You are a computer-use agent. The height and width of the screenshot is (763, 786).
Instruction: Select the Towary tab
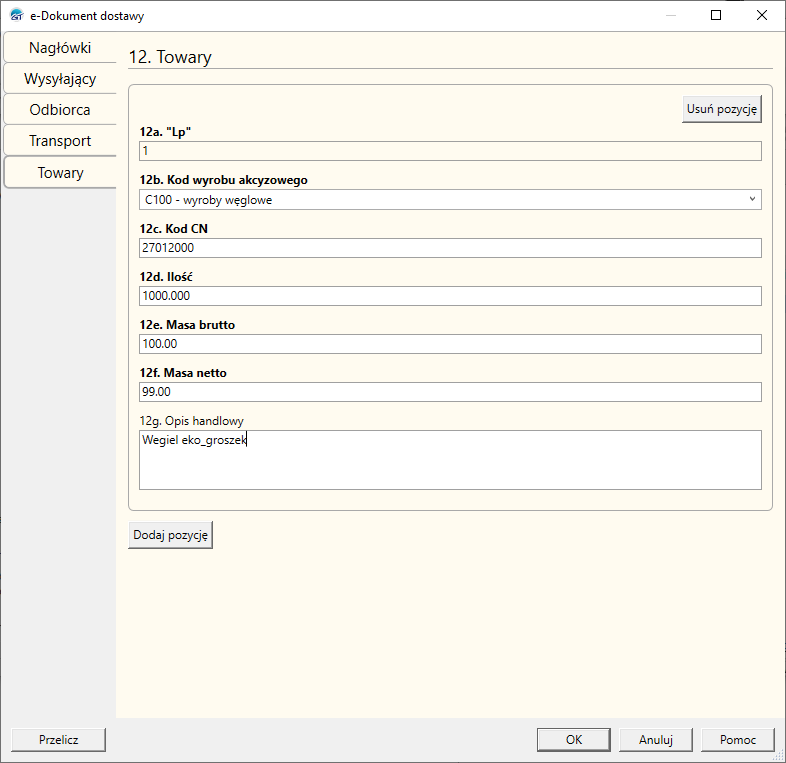(60, 172)
